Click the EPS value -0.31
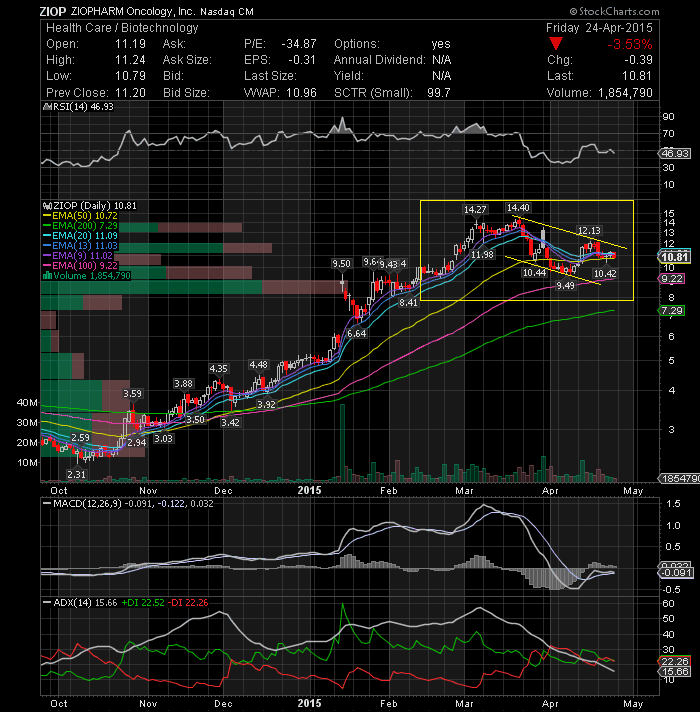Image resolution: width=700 pixels, height=712 pixels. [x=302, y=60]
